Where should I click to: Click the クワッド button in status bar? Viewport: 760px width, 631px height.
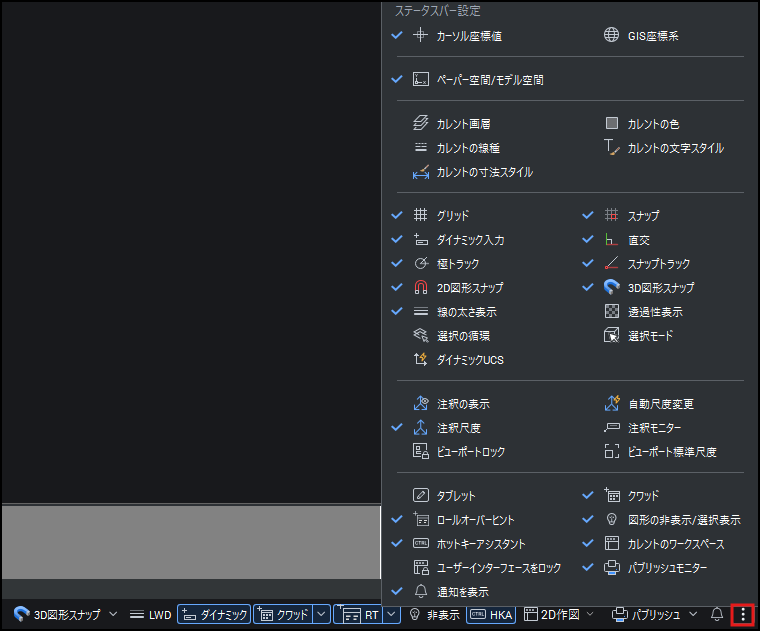283,615
